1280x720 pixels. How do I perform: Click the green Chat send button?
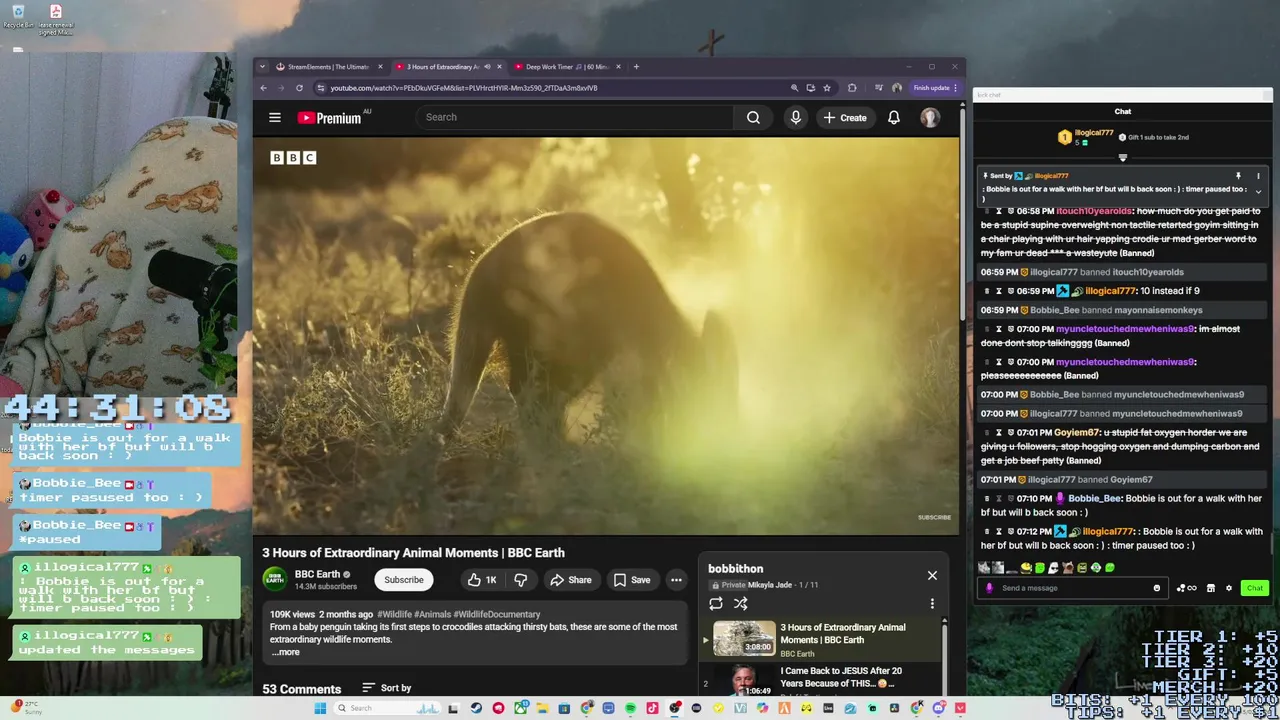(x=1254, y=588)
